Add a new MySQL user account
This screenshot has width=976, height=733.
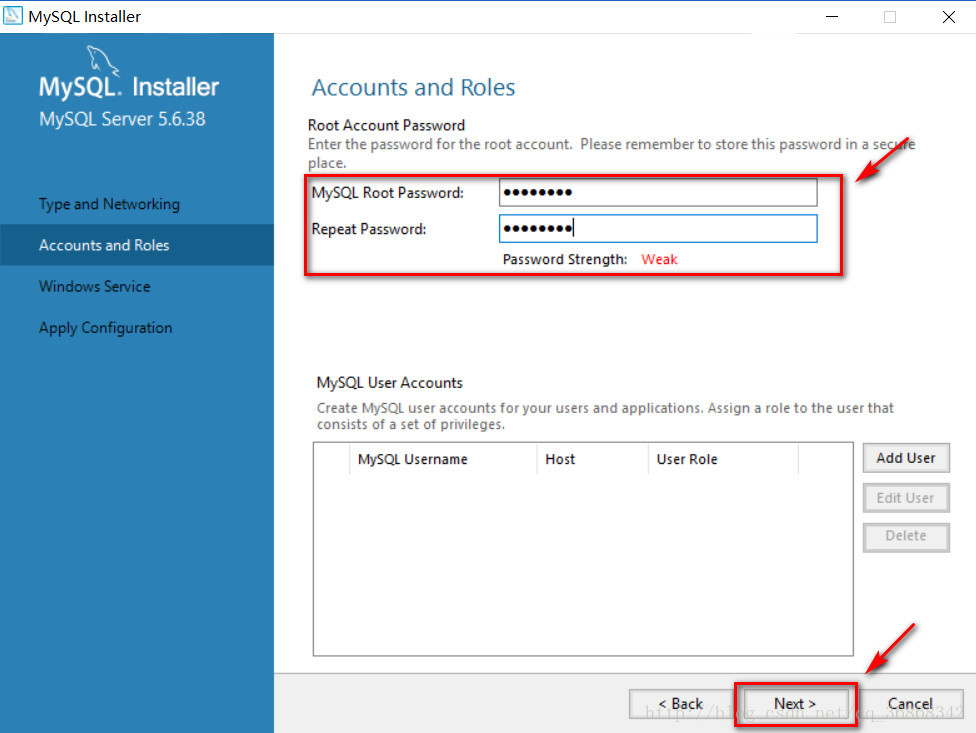click(906, 458)
